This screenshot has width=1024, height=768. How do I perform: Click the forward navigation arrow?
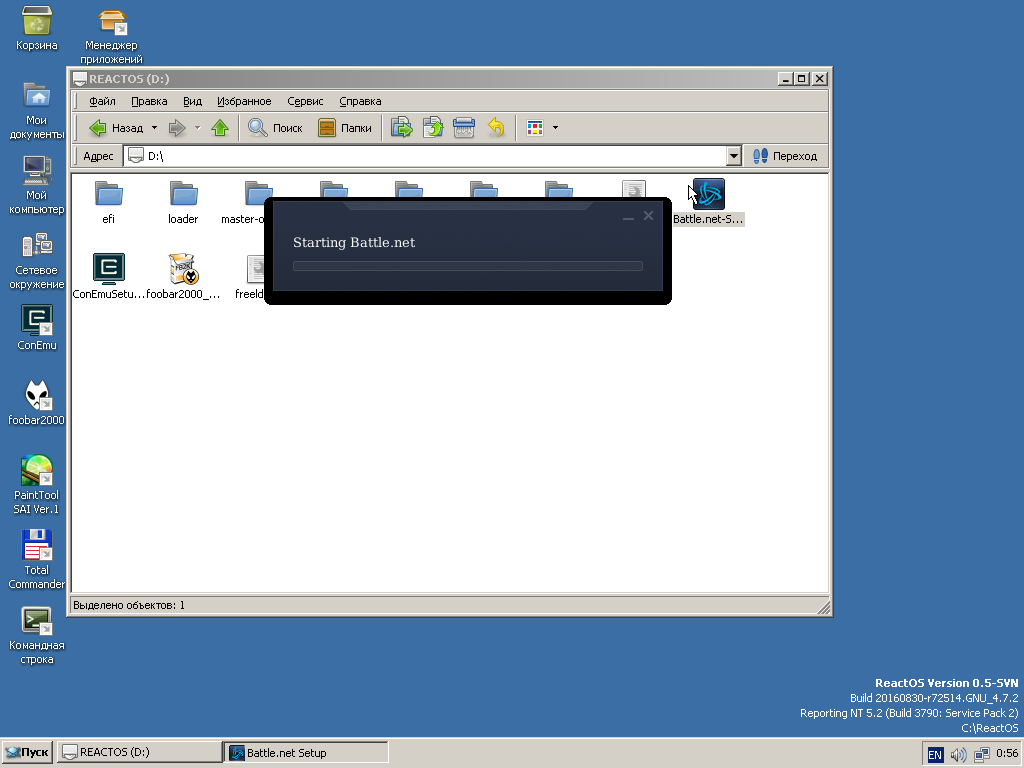click(x=177, y=128)
